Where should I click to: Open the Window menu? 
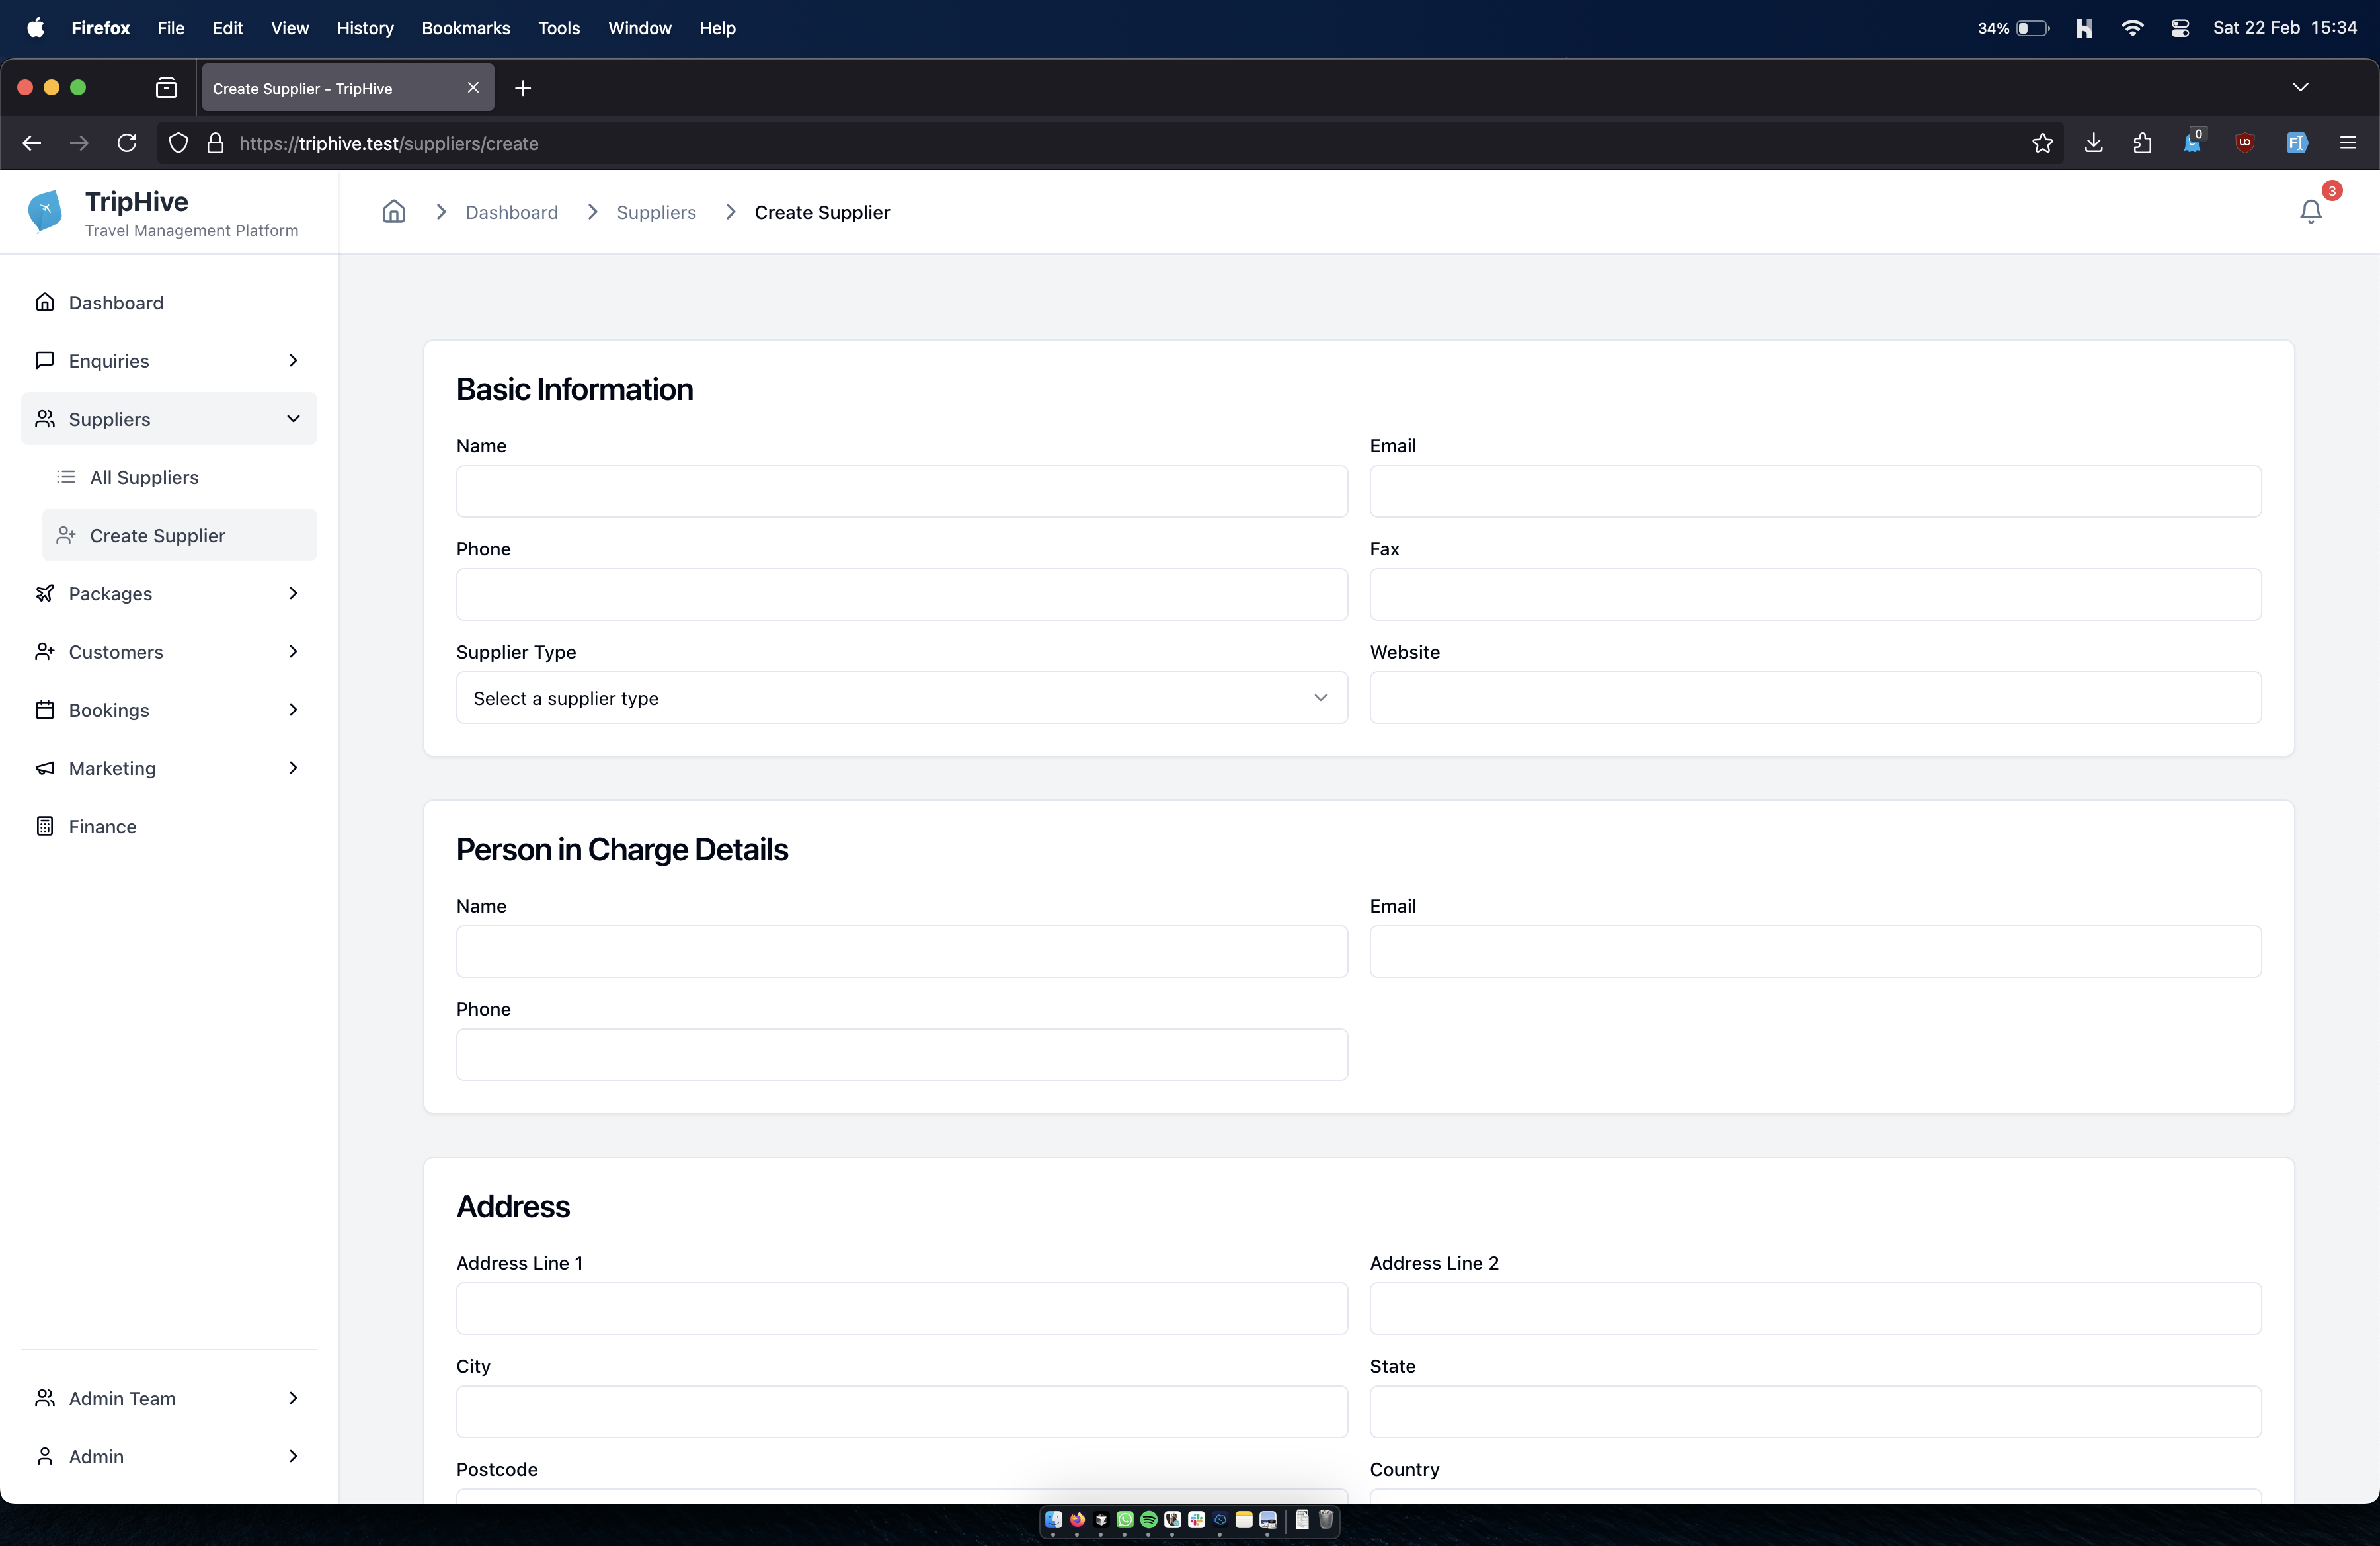(639, 28)
